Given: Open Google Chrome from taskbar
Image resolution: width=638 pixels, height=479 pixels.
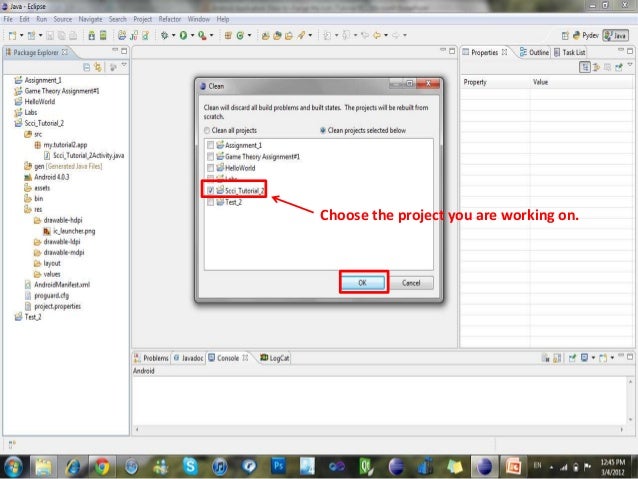Looking at the screenshot, I should (102, 466).
